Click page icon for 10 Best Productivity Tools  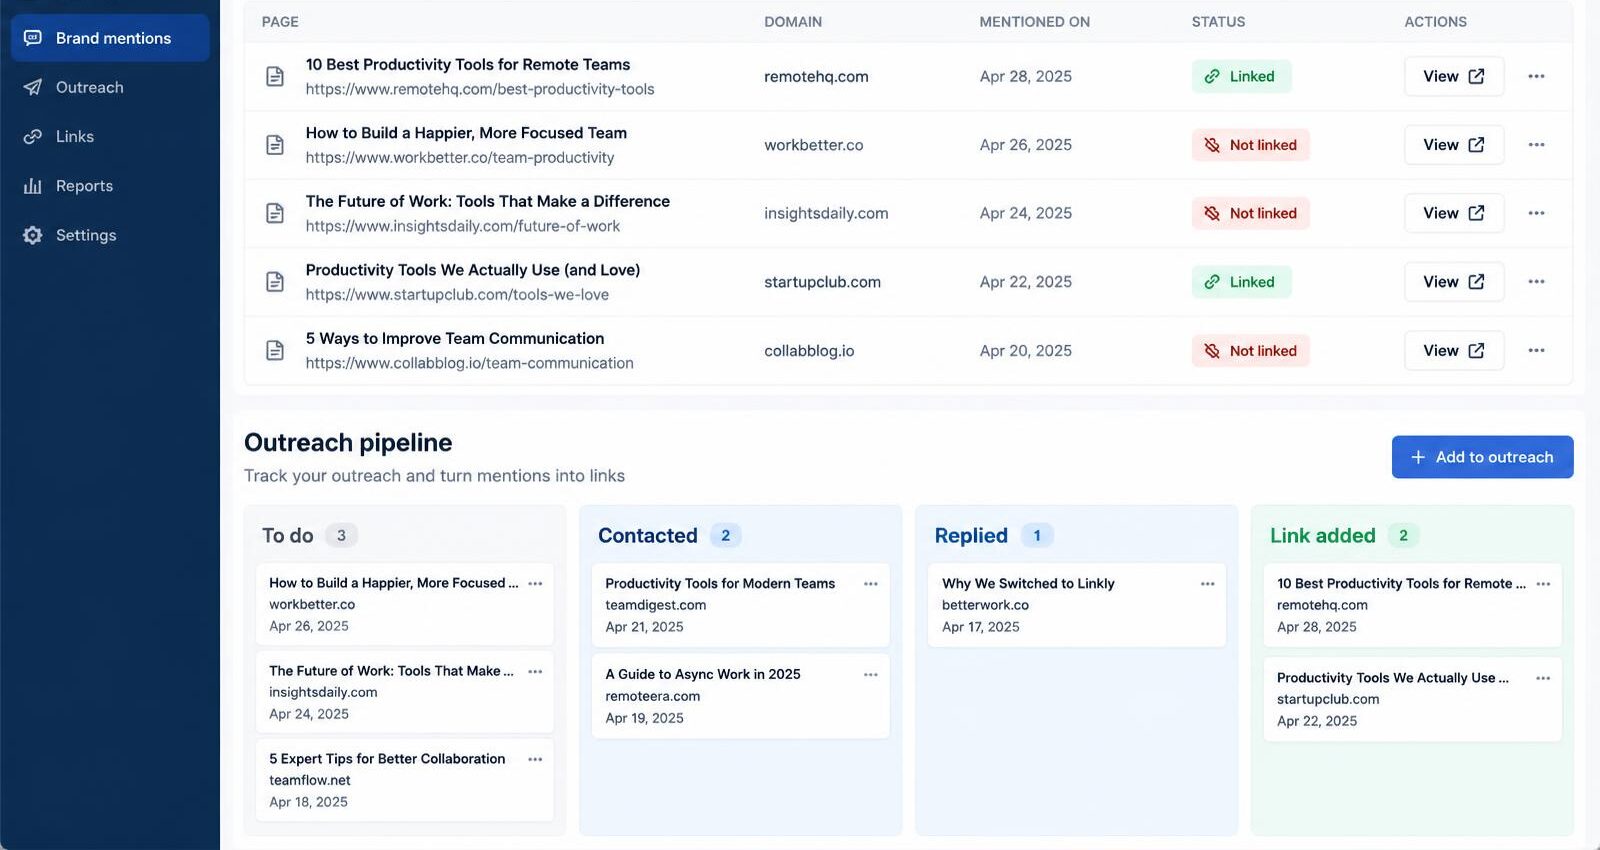point(275,76)
